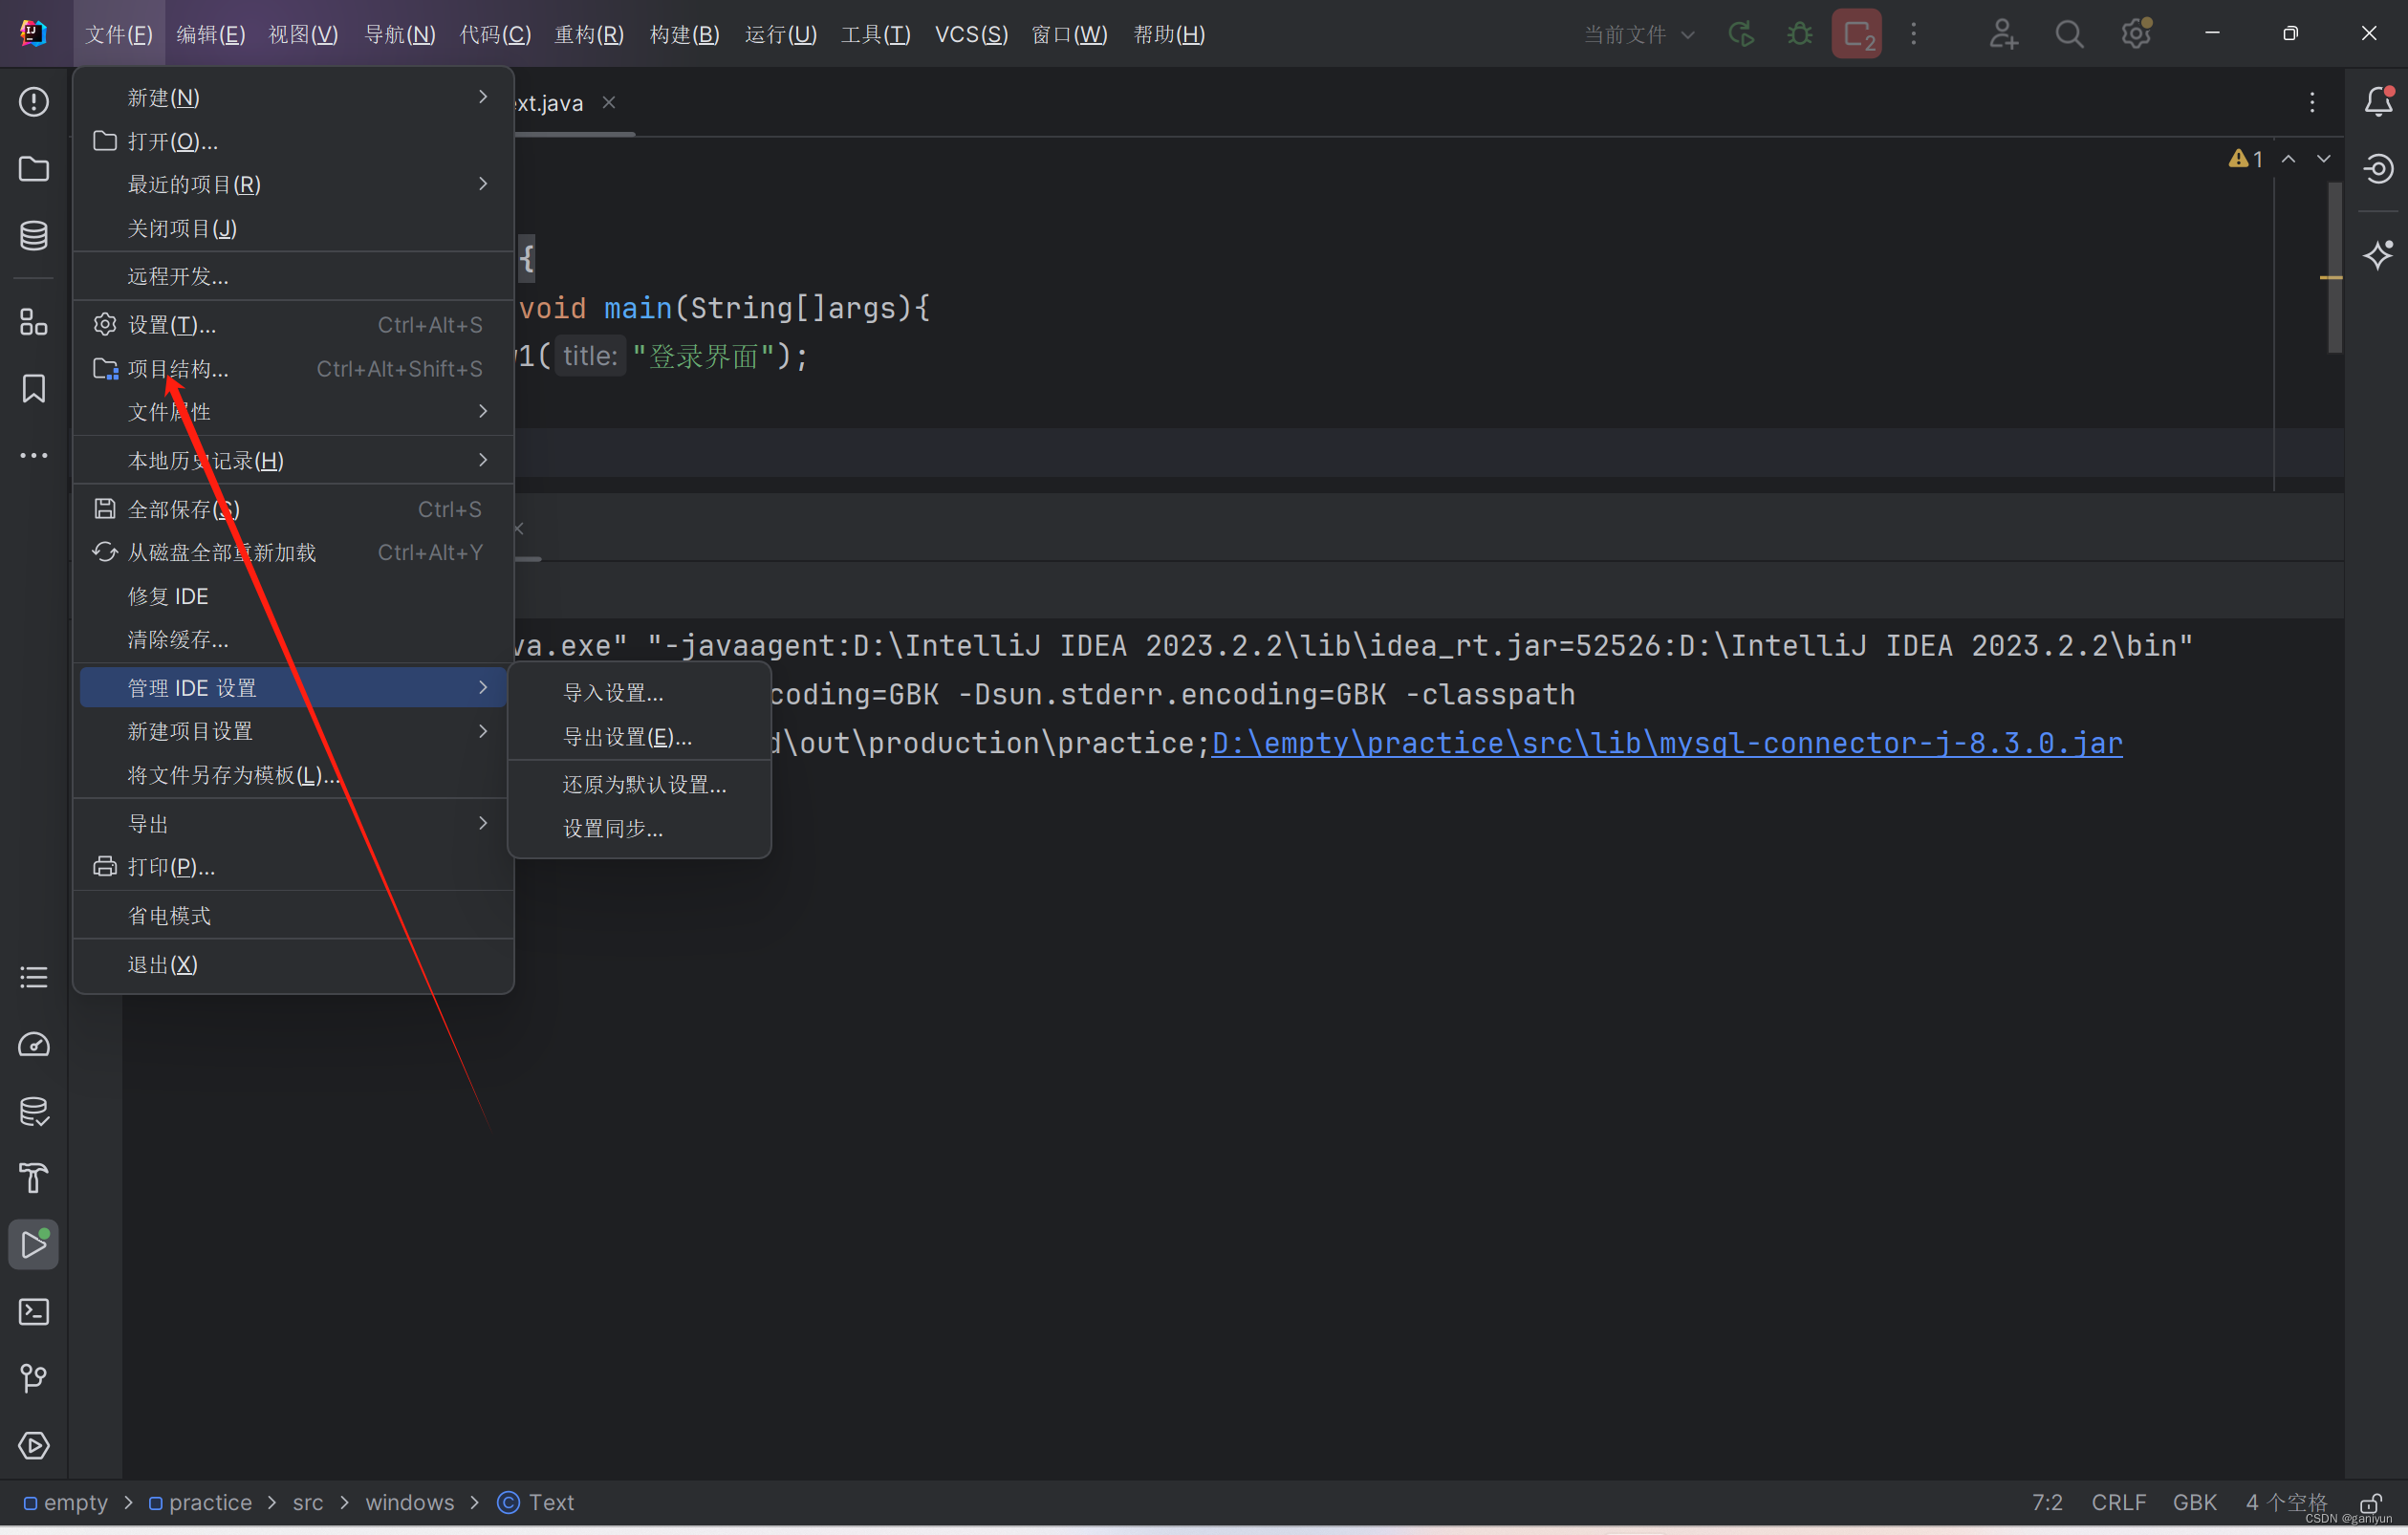Open the Git version control icon

pyautogui.click(x=34, y=1378)
